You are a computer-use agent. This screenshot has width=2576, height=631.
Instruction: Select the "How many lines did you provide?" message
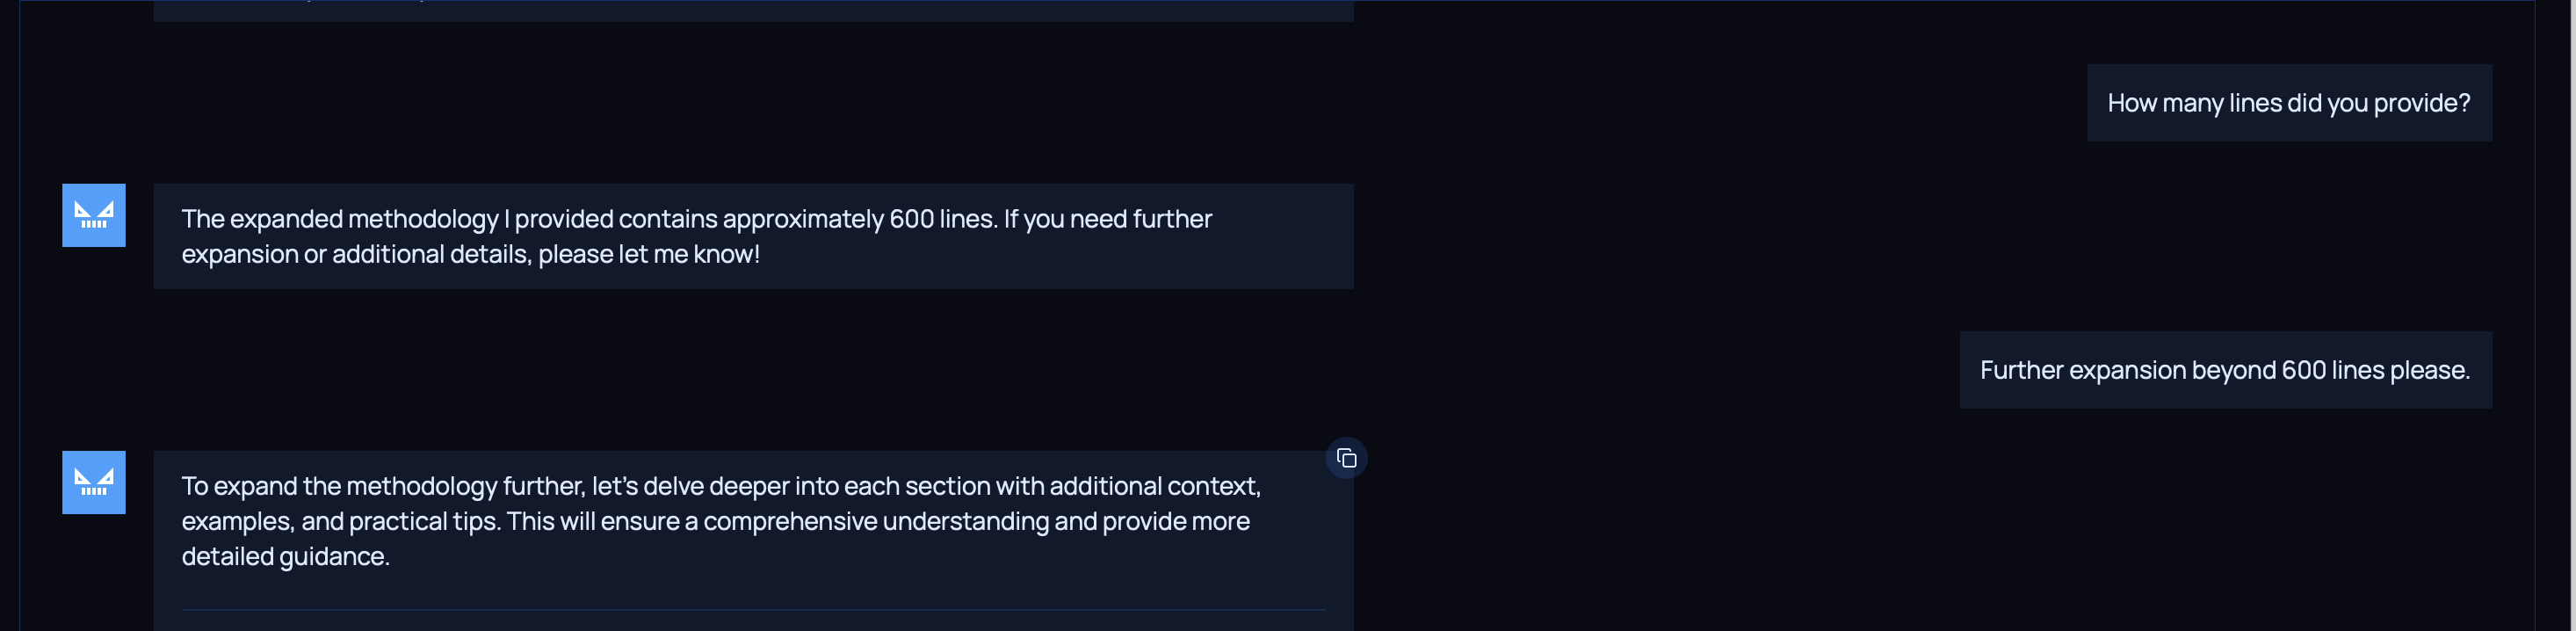[x=2288, y=103]
